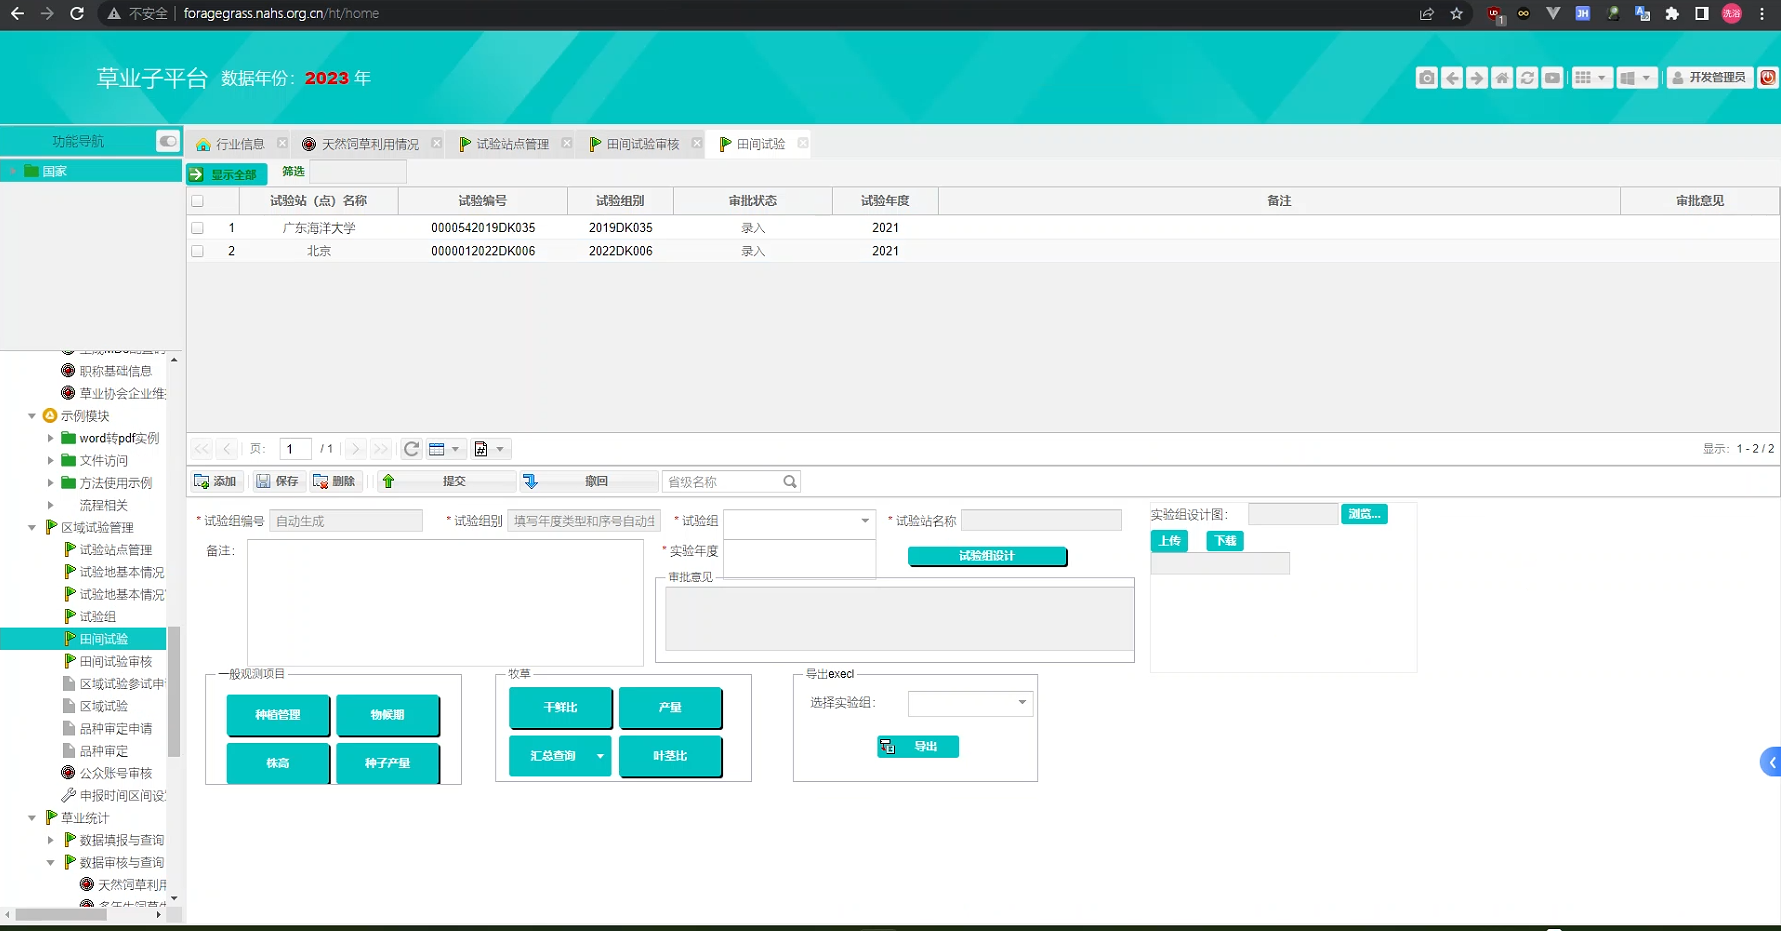The height and width of the screenshot is (931, 1781).
Task: Toggle the 功能导航 navigation switch
Action: (x=168, y=141)
